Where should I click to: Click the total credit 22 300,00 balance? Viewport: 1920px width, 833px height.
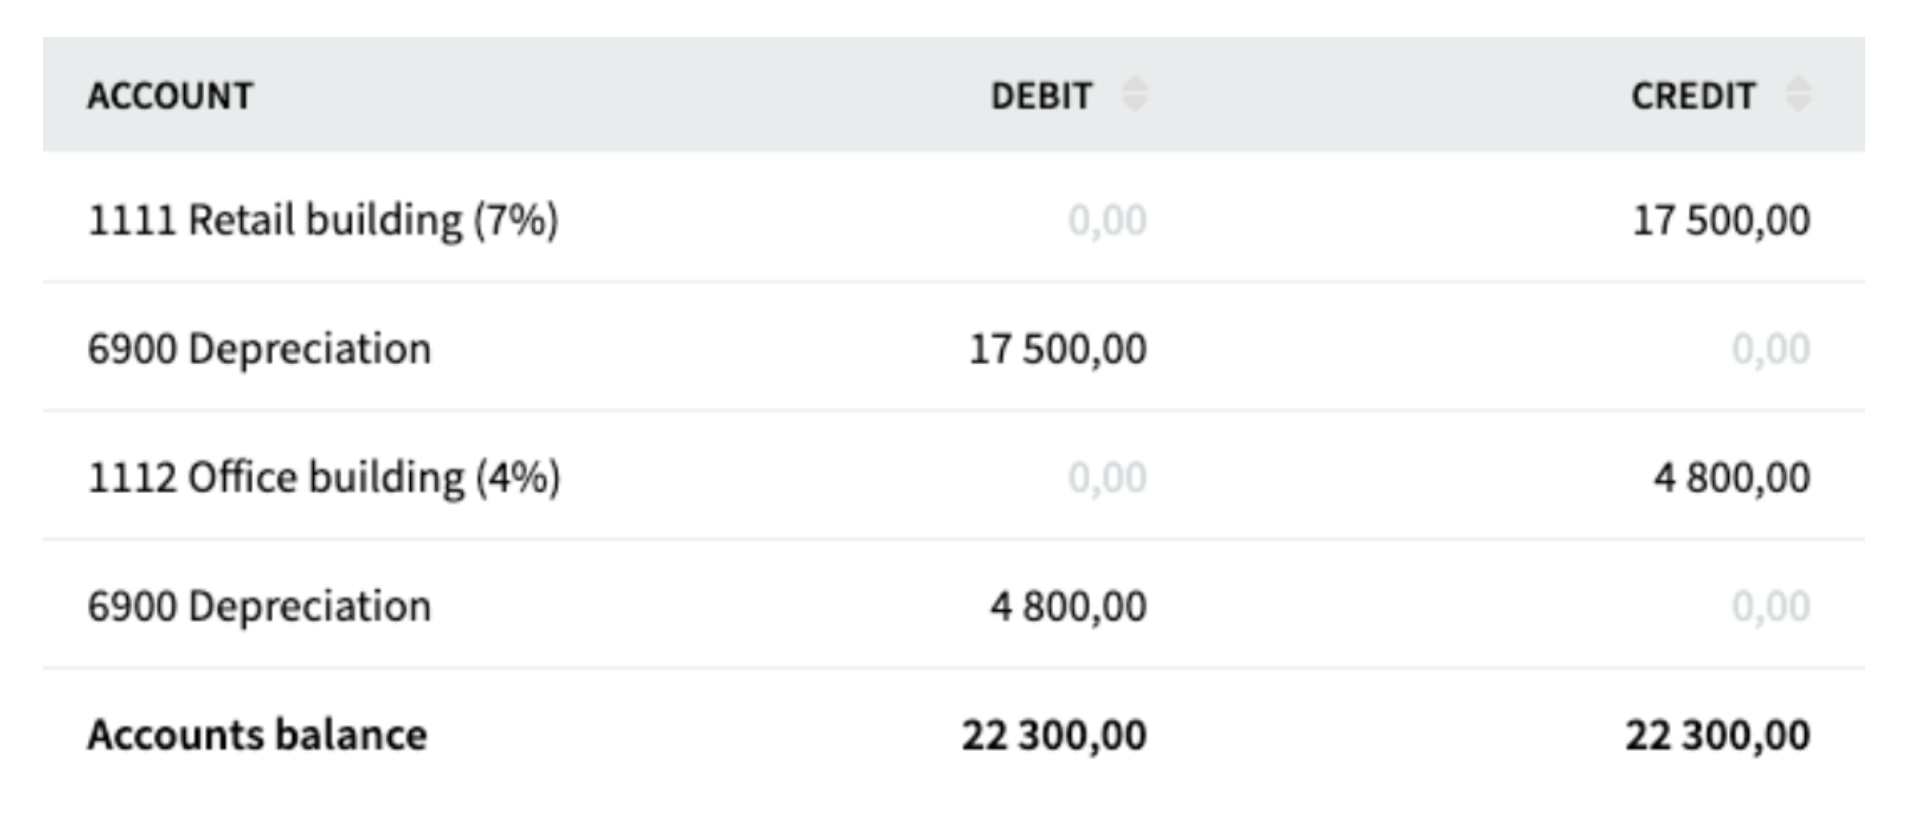click(x=1717, y=735)
